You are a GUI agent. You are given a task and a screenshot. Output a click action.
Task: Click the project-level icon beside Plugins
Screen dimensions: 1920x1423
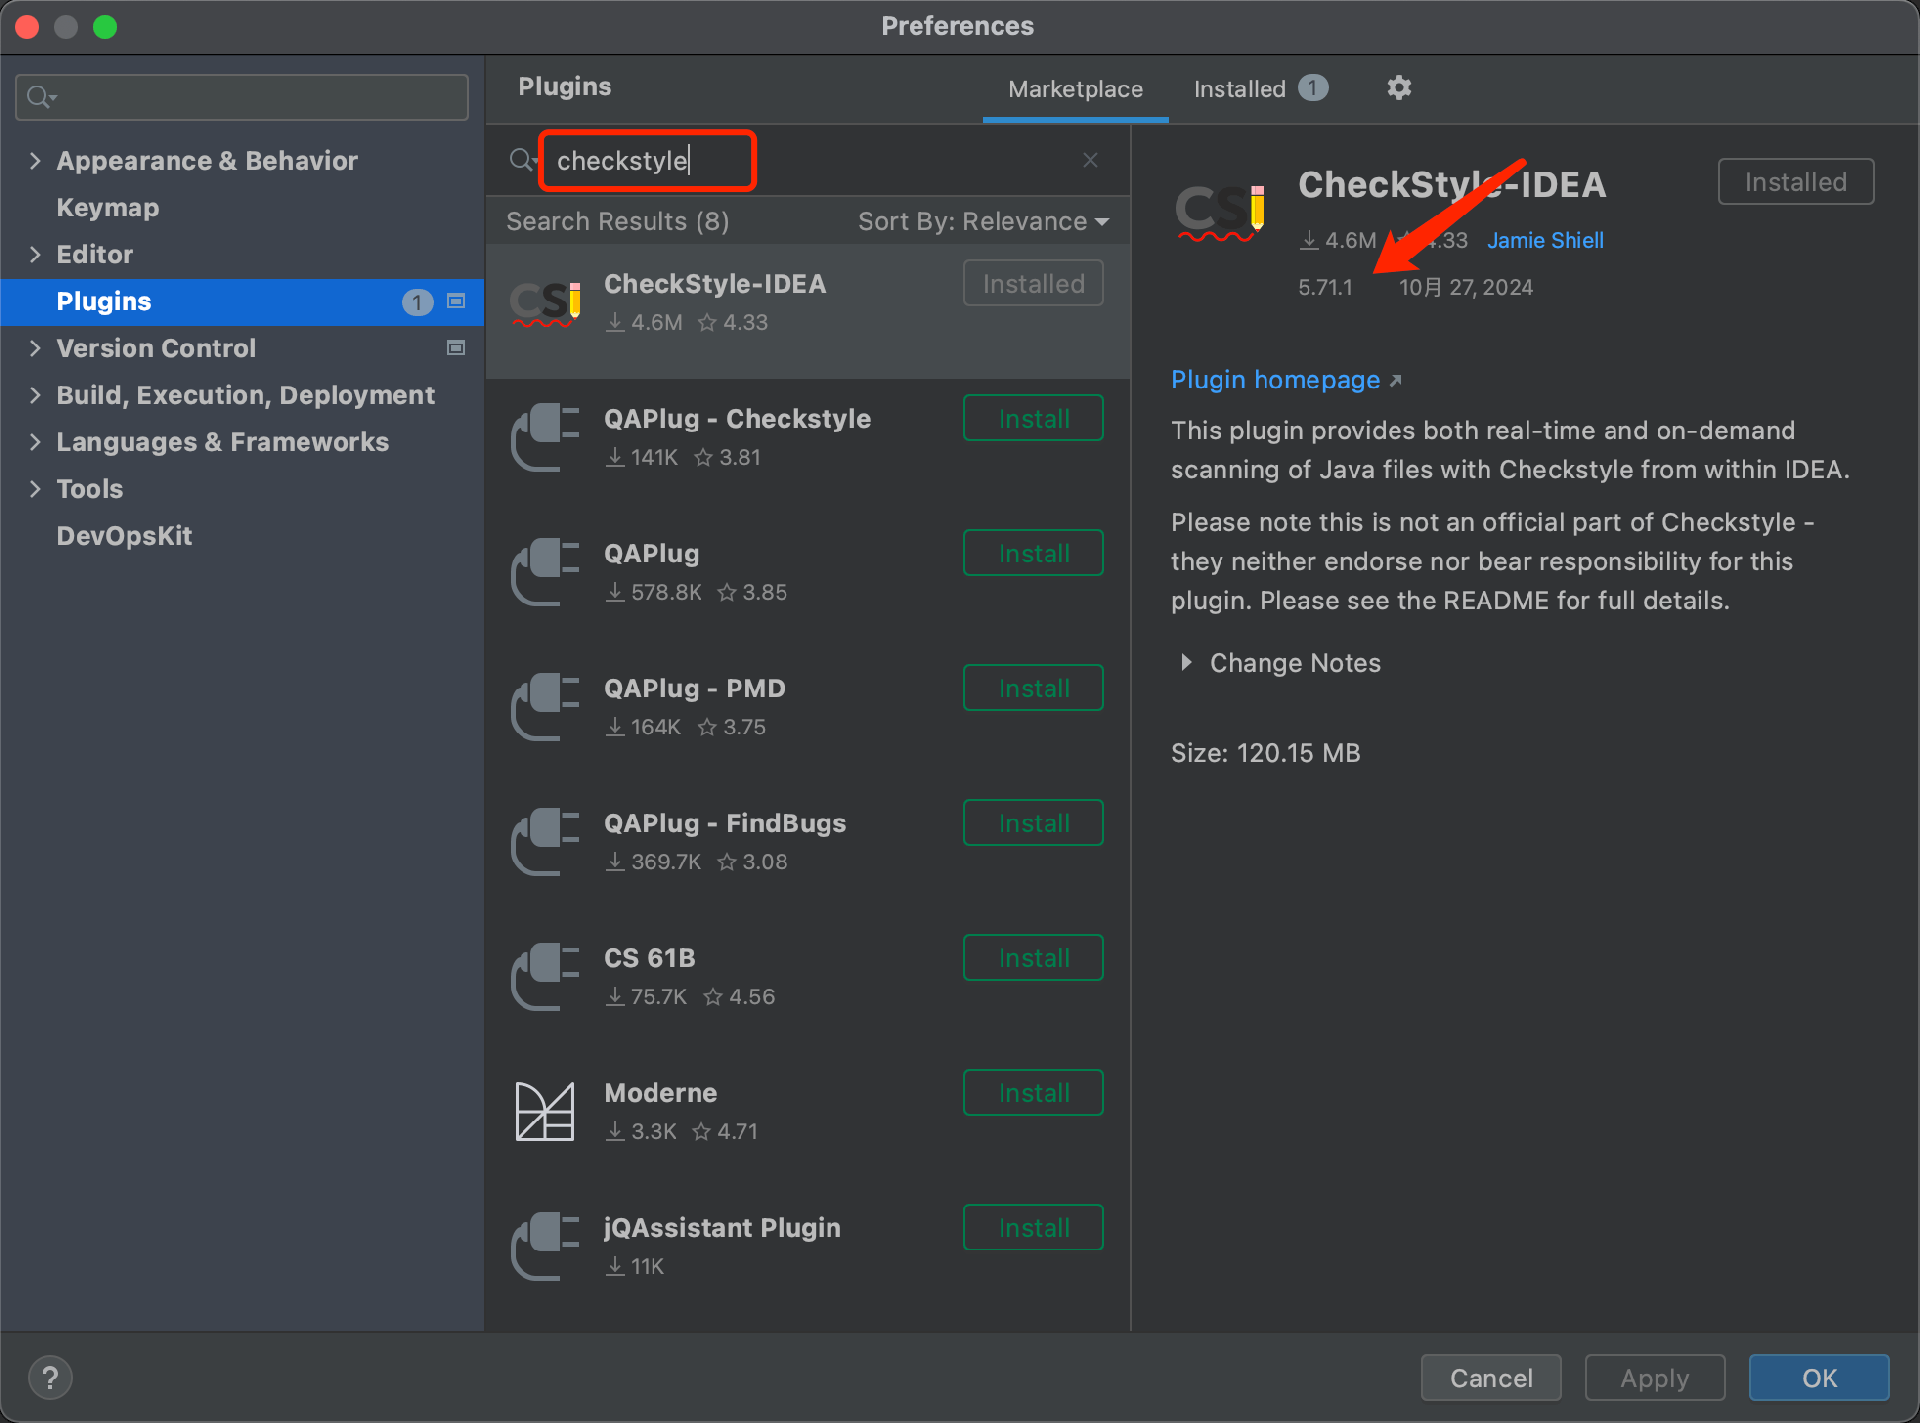pyautogui.click(x=456, y=301)
